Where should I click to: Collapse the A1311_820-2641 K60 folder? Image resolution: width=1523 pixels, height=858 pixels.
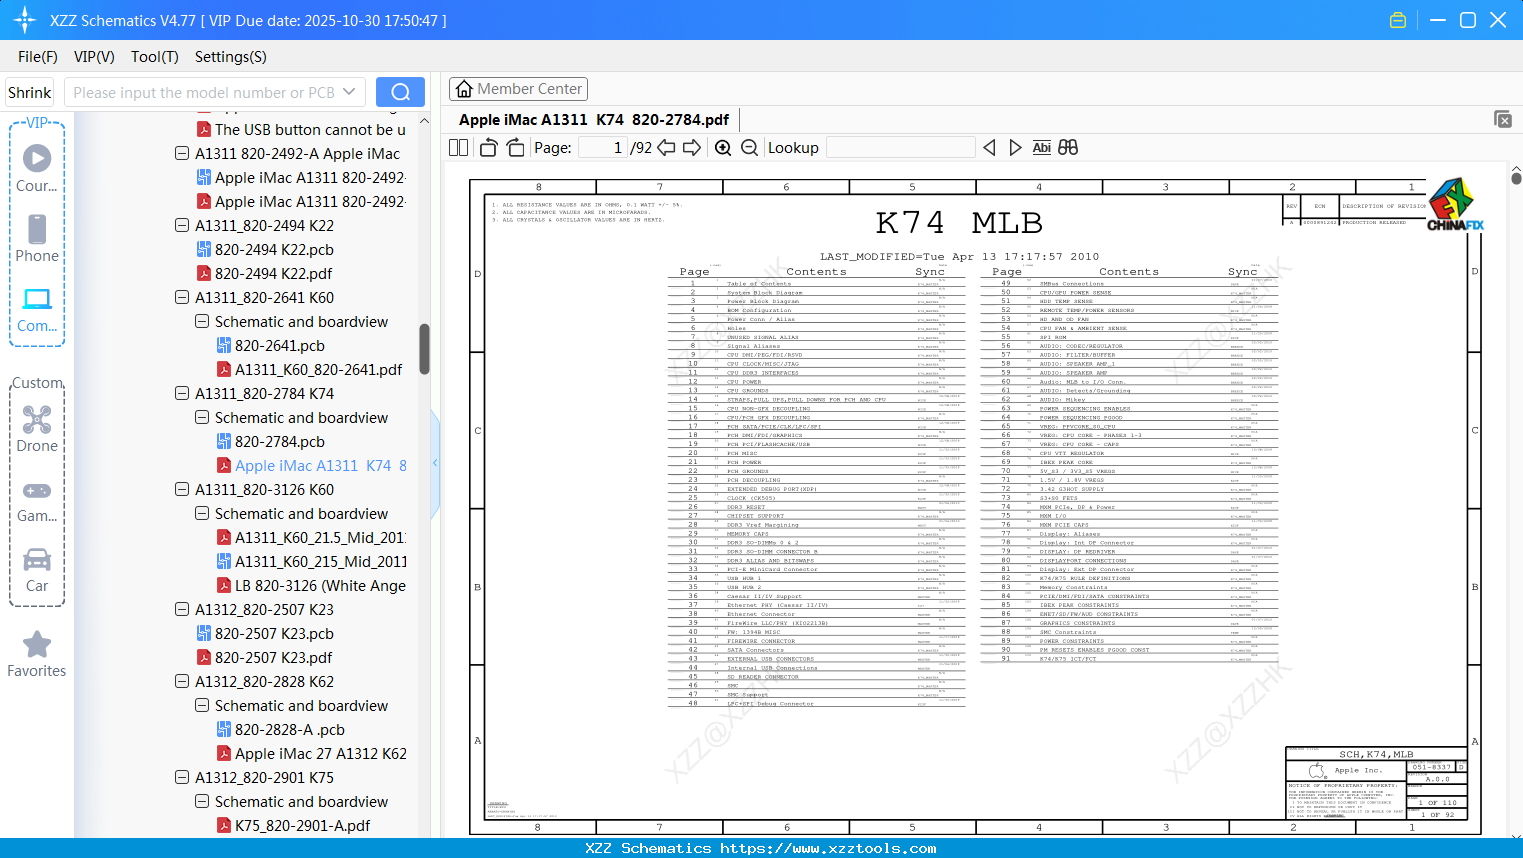click(x=182, y=298)
